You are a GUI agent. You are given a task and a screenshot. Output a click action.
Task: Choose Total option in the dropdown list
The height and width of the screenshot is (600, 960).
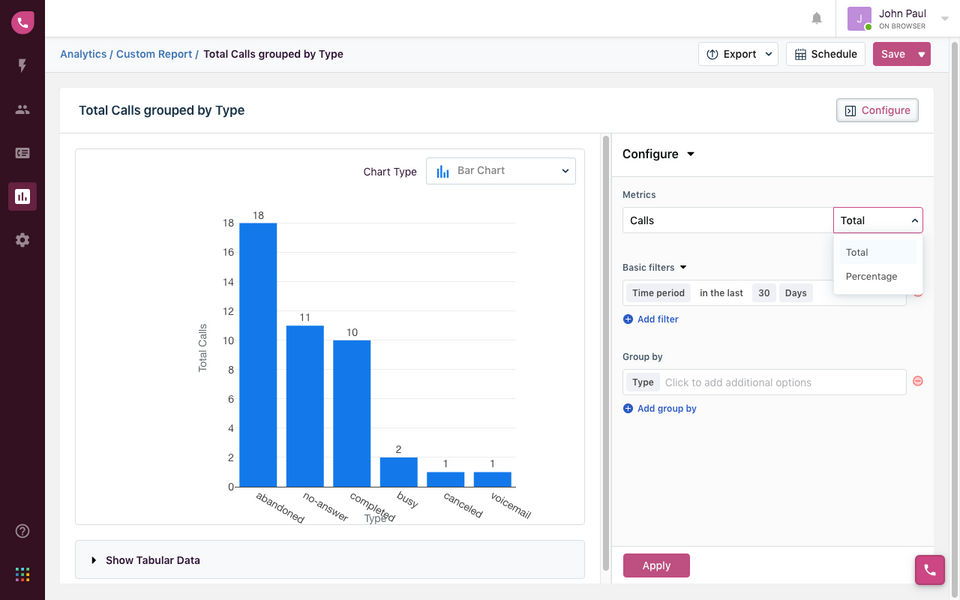857,252
